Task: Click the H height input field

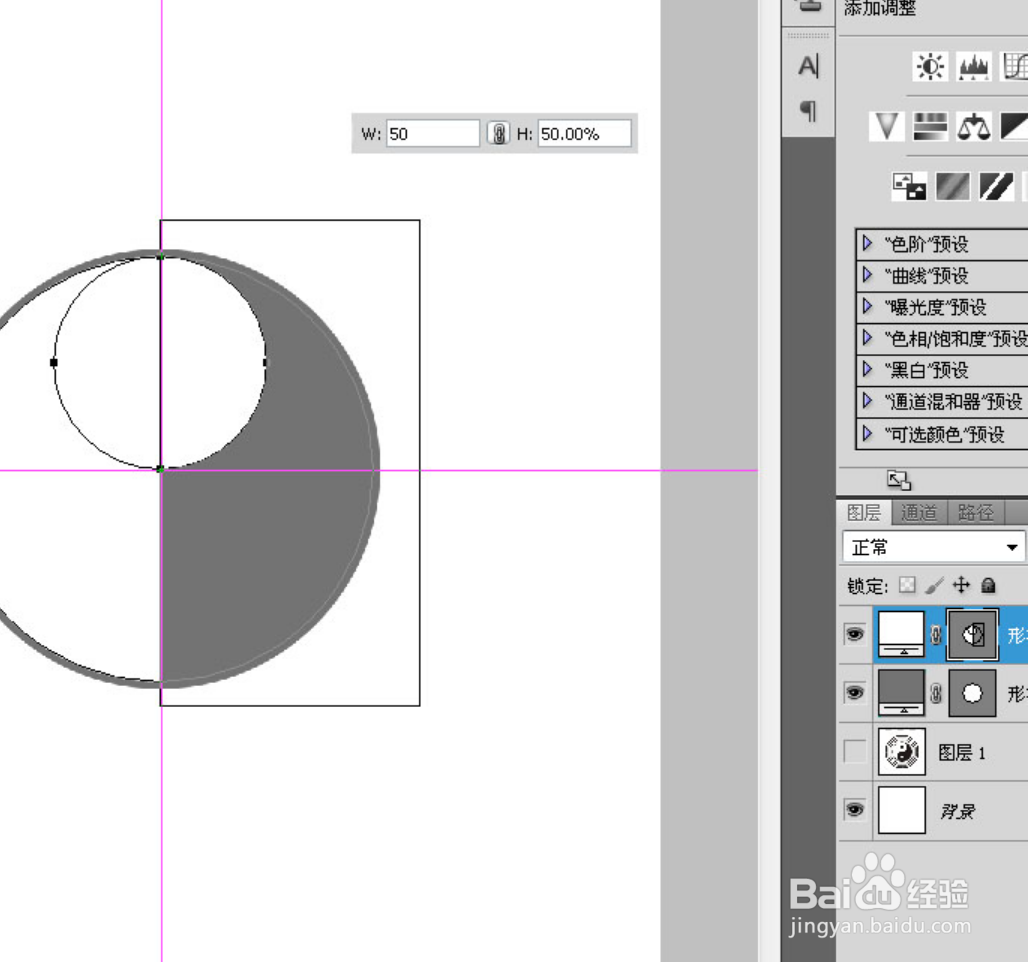Action: point(584,134)
